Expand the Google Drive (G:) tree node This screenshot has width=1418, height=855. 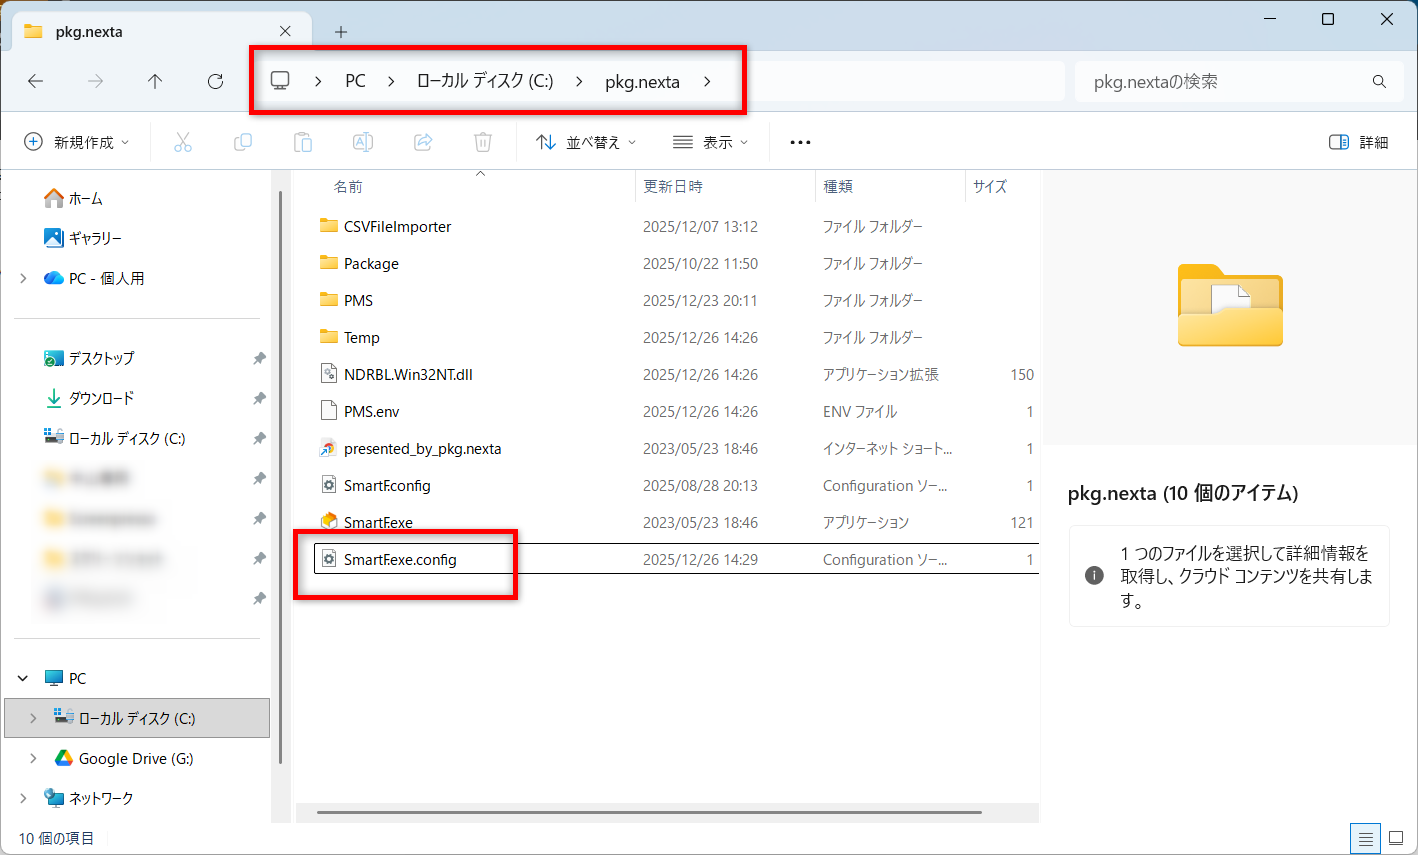(33, 758)
